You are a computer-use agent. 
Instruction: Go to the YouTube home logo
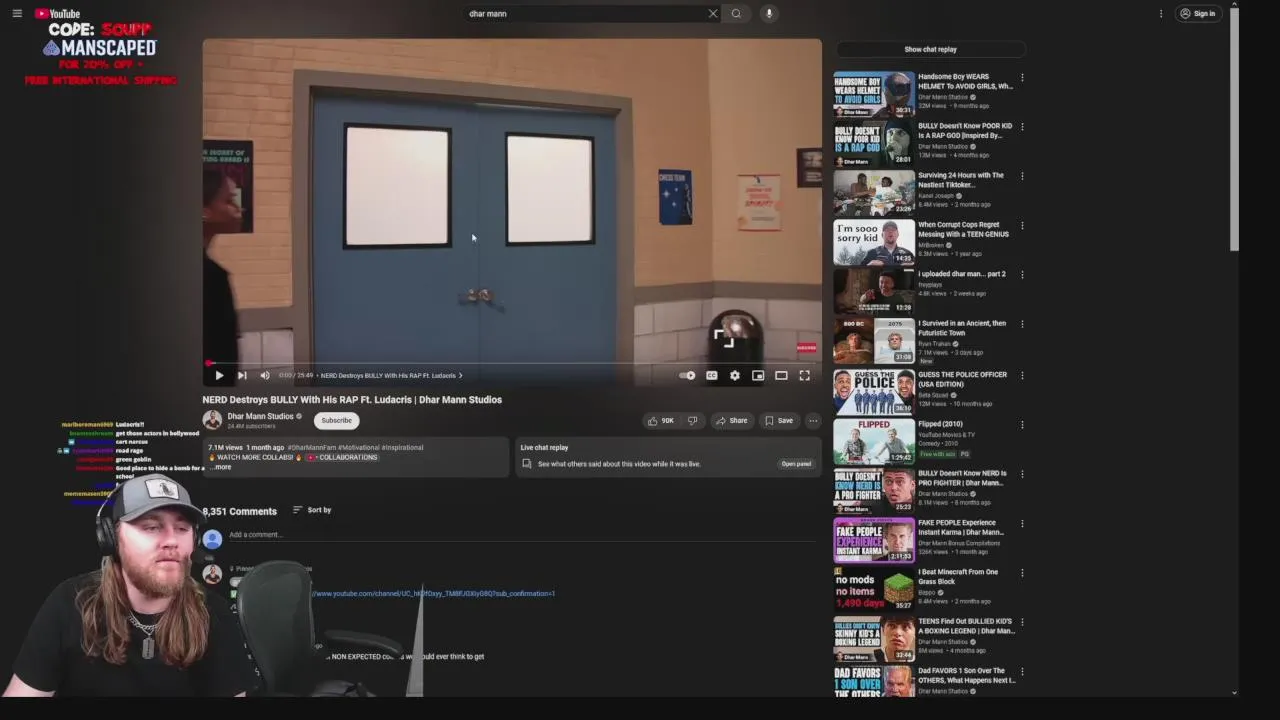58,13
